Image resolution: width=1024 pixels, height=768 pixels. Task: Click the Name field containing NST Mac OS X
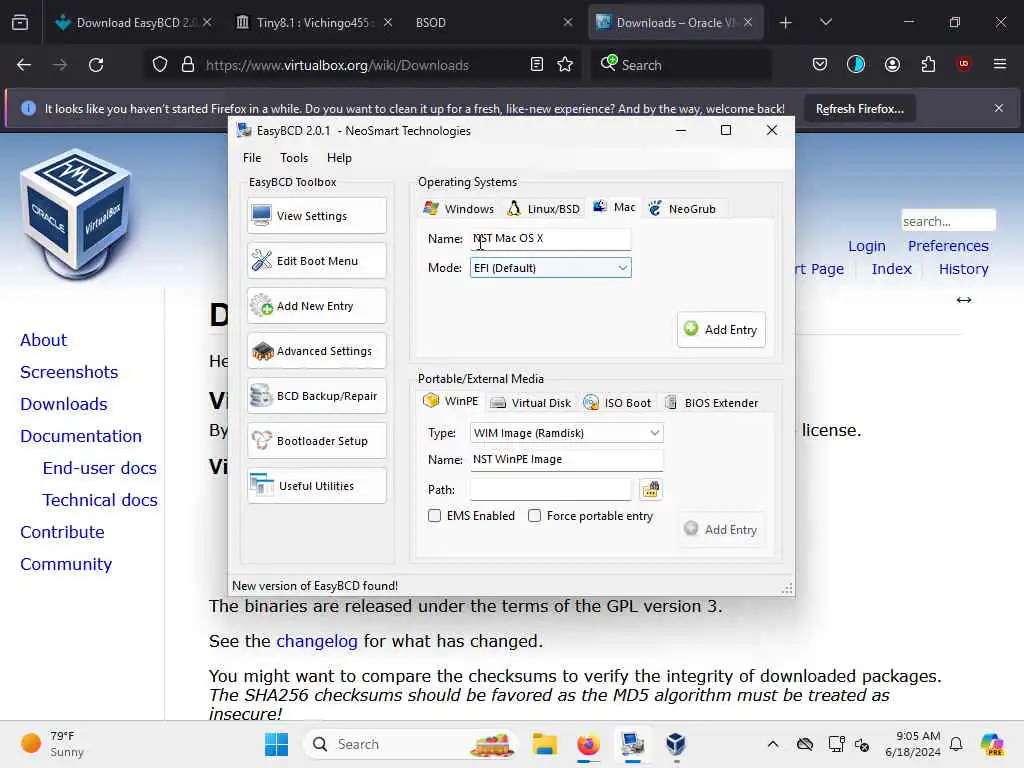[x=551, y=238]
